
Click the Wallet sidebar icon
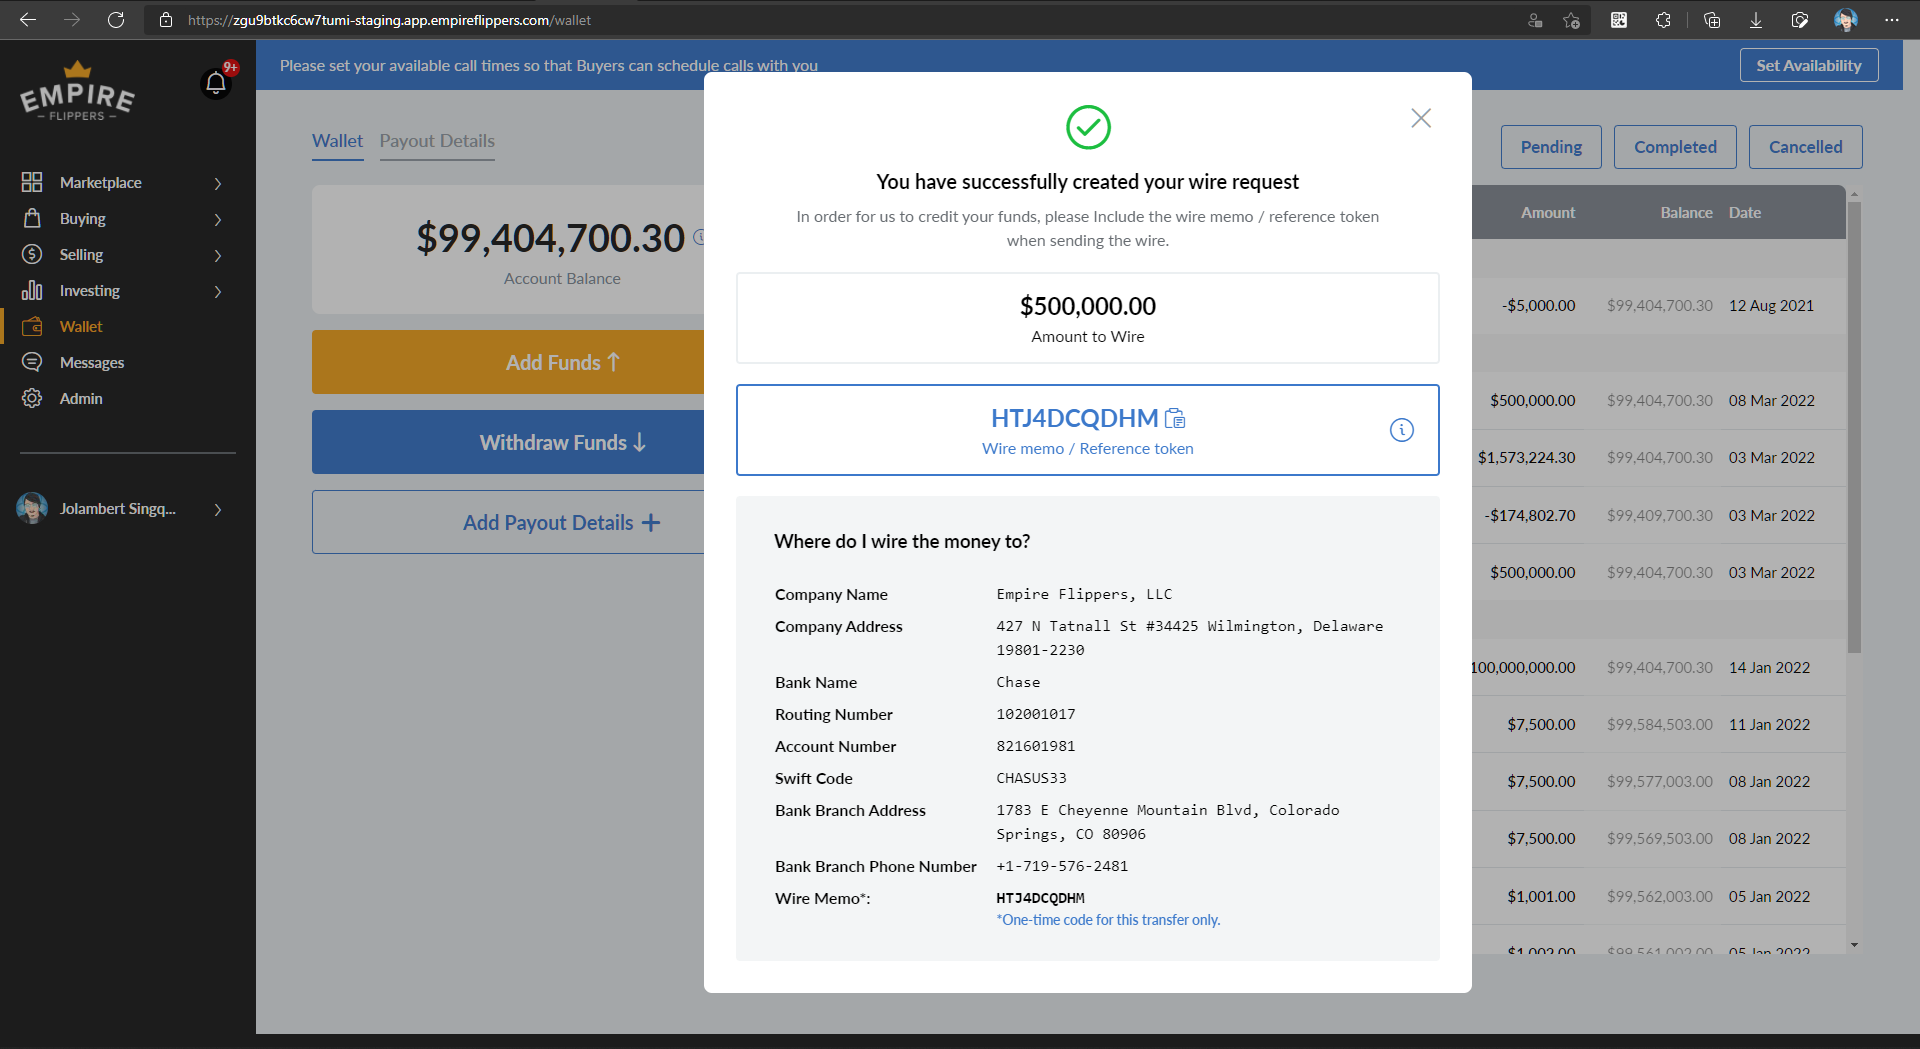32,326
